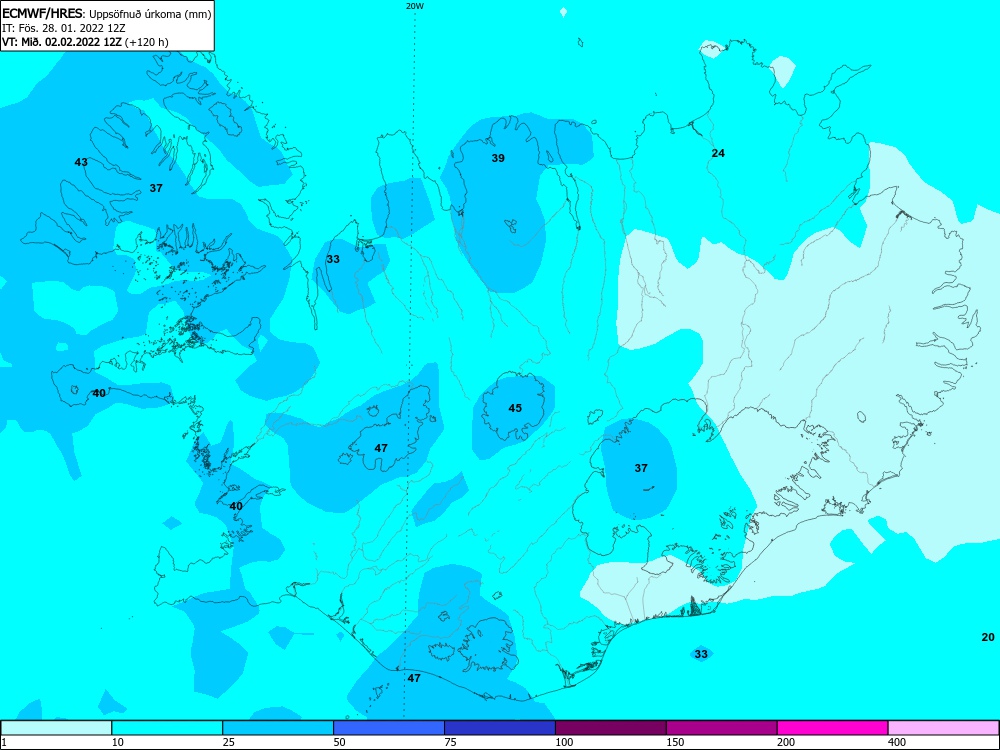
Task: Click the value 33 offshore in the blue patch
Action: tap(701, 654)
